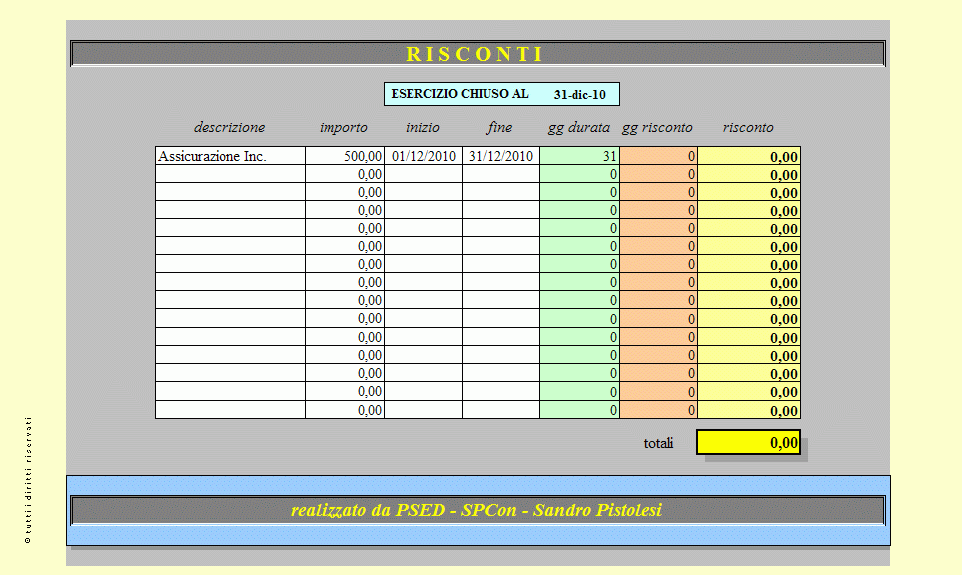This screenshot has width=962, height=575.
Task: Click the descrizione column header
Action: pyautogui.click(x=229, y=128)
